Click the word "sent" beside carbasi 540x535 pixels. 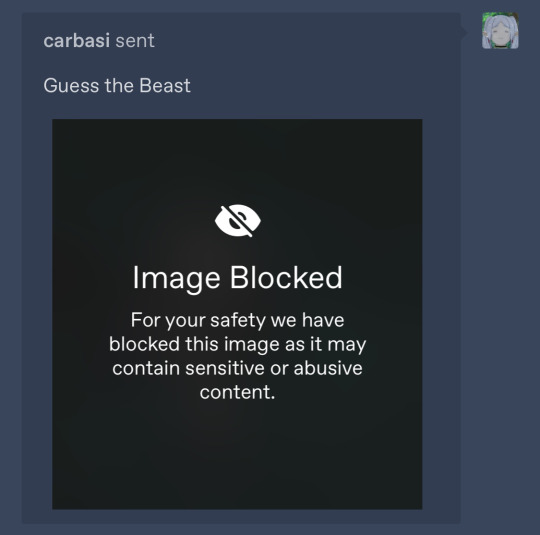[x=135, y=41]
